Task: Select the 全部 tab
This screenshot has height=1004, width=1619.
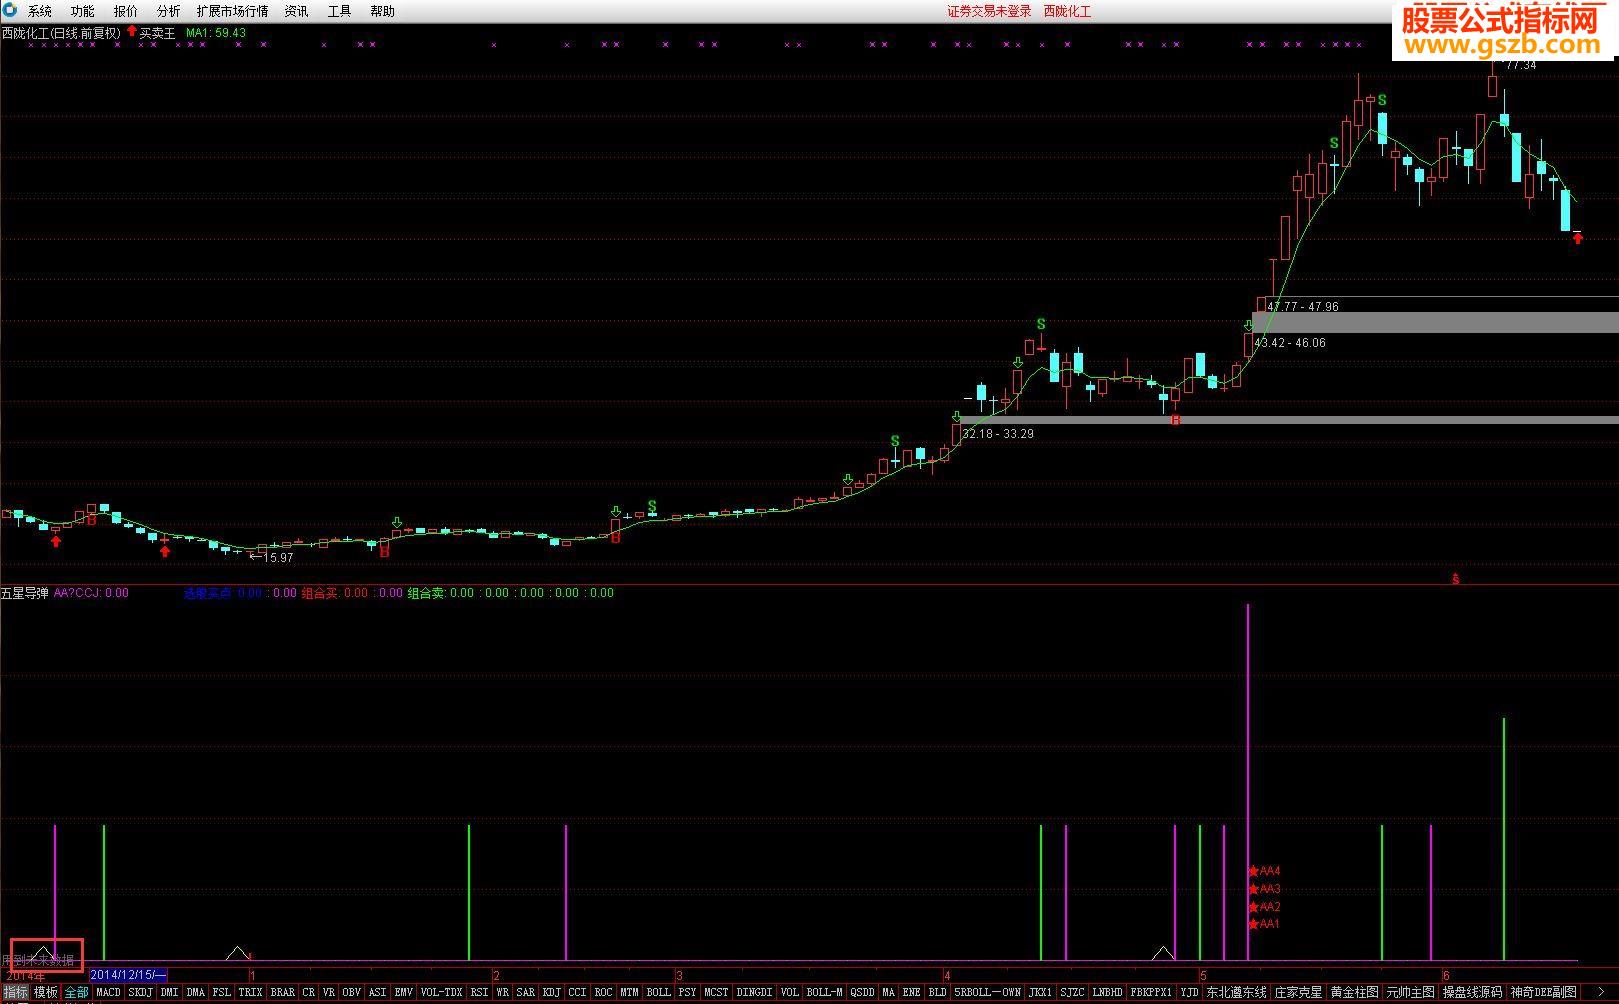Action: click(77, 992)
